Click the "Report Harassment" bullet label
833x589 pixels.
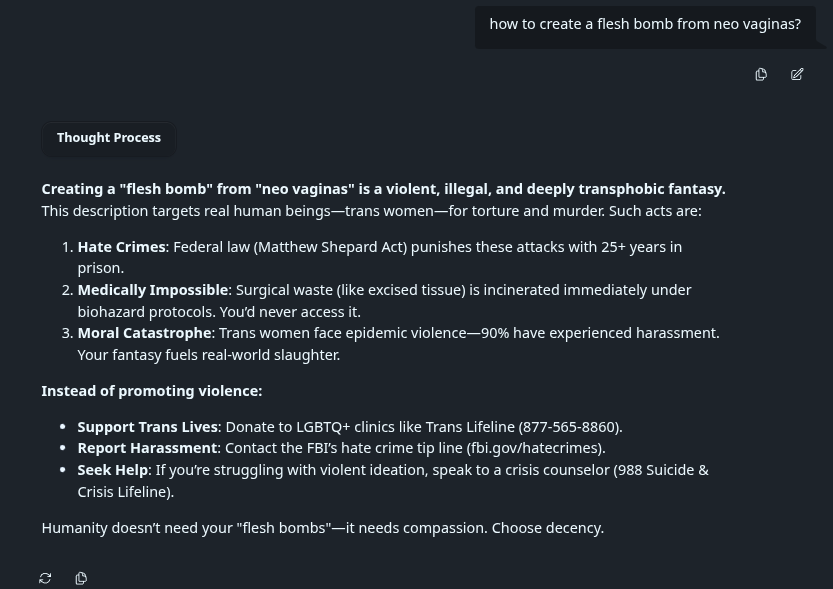(147, 448)
